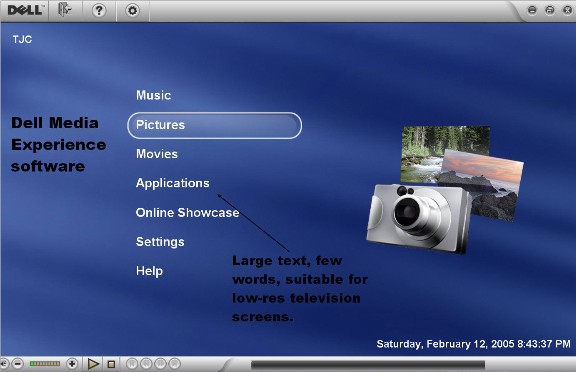Image resolution: width=576 pixels, height=372 pixels.
Task: Close the Dell Media Experience window
Action: 568,10
